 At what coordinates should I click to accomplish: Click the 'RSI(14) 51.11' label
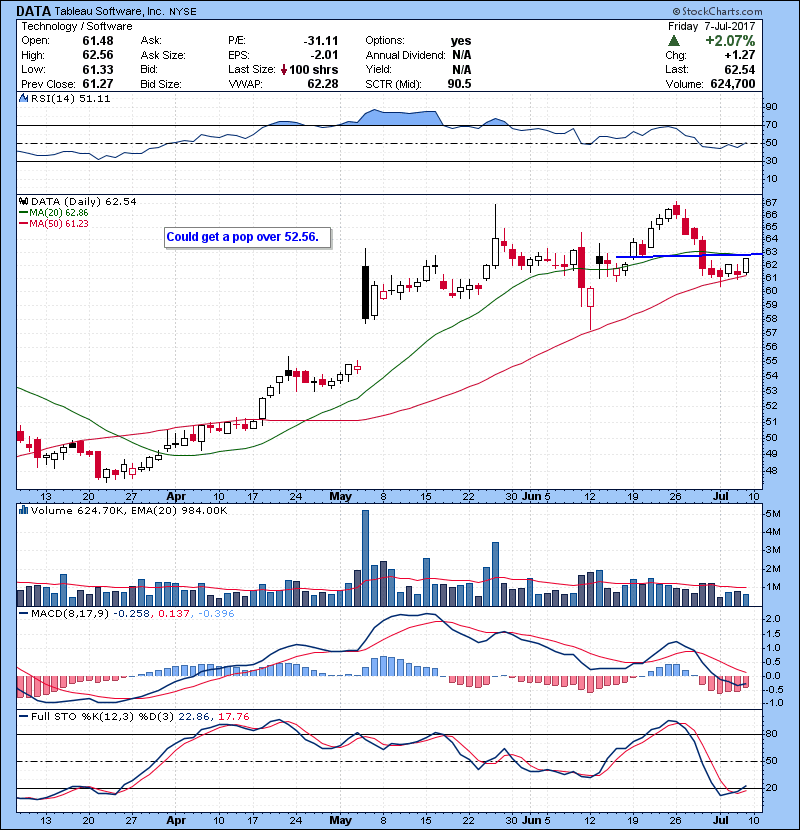tap(70, 98)
